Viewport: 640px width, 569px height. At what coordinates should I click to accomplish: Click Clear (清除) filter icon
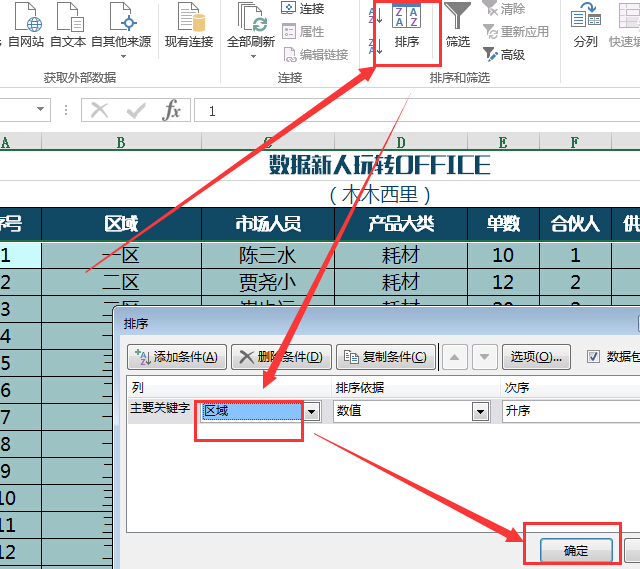504,8
